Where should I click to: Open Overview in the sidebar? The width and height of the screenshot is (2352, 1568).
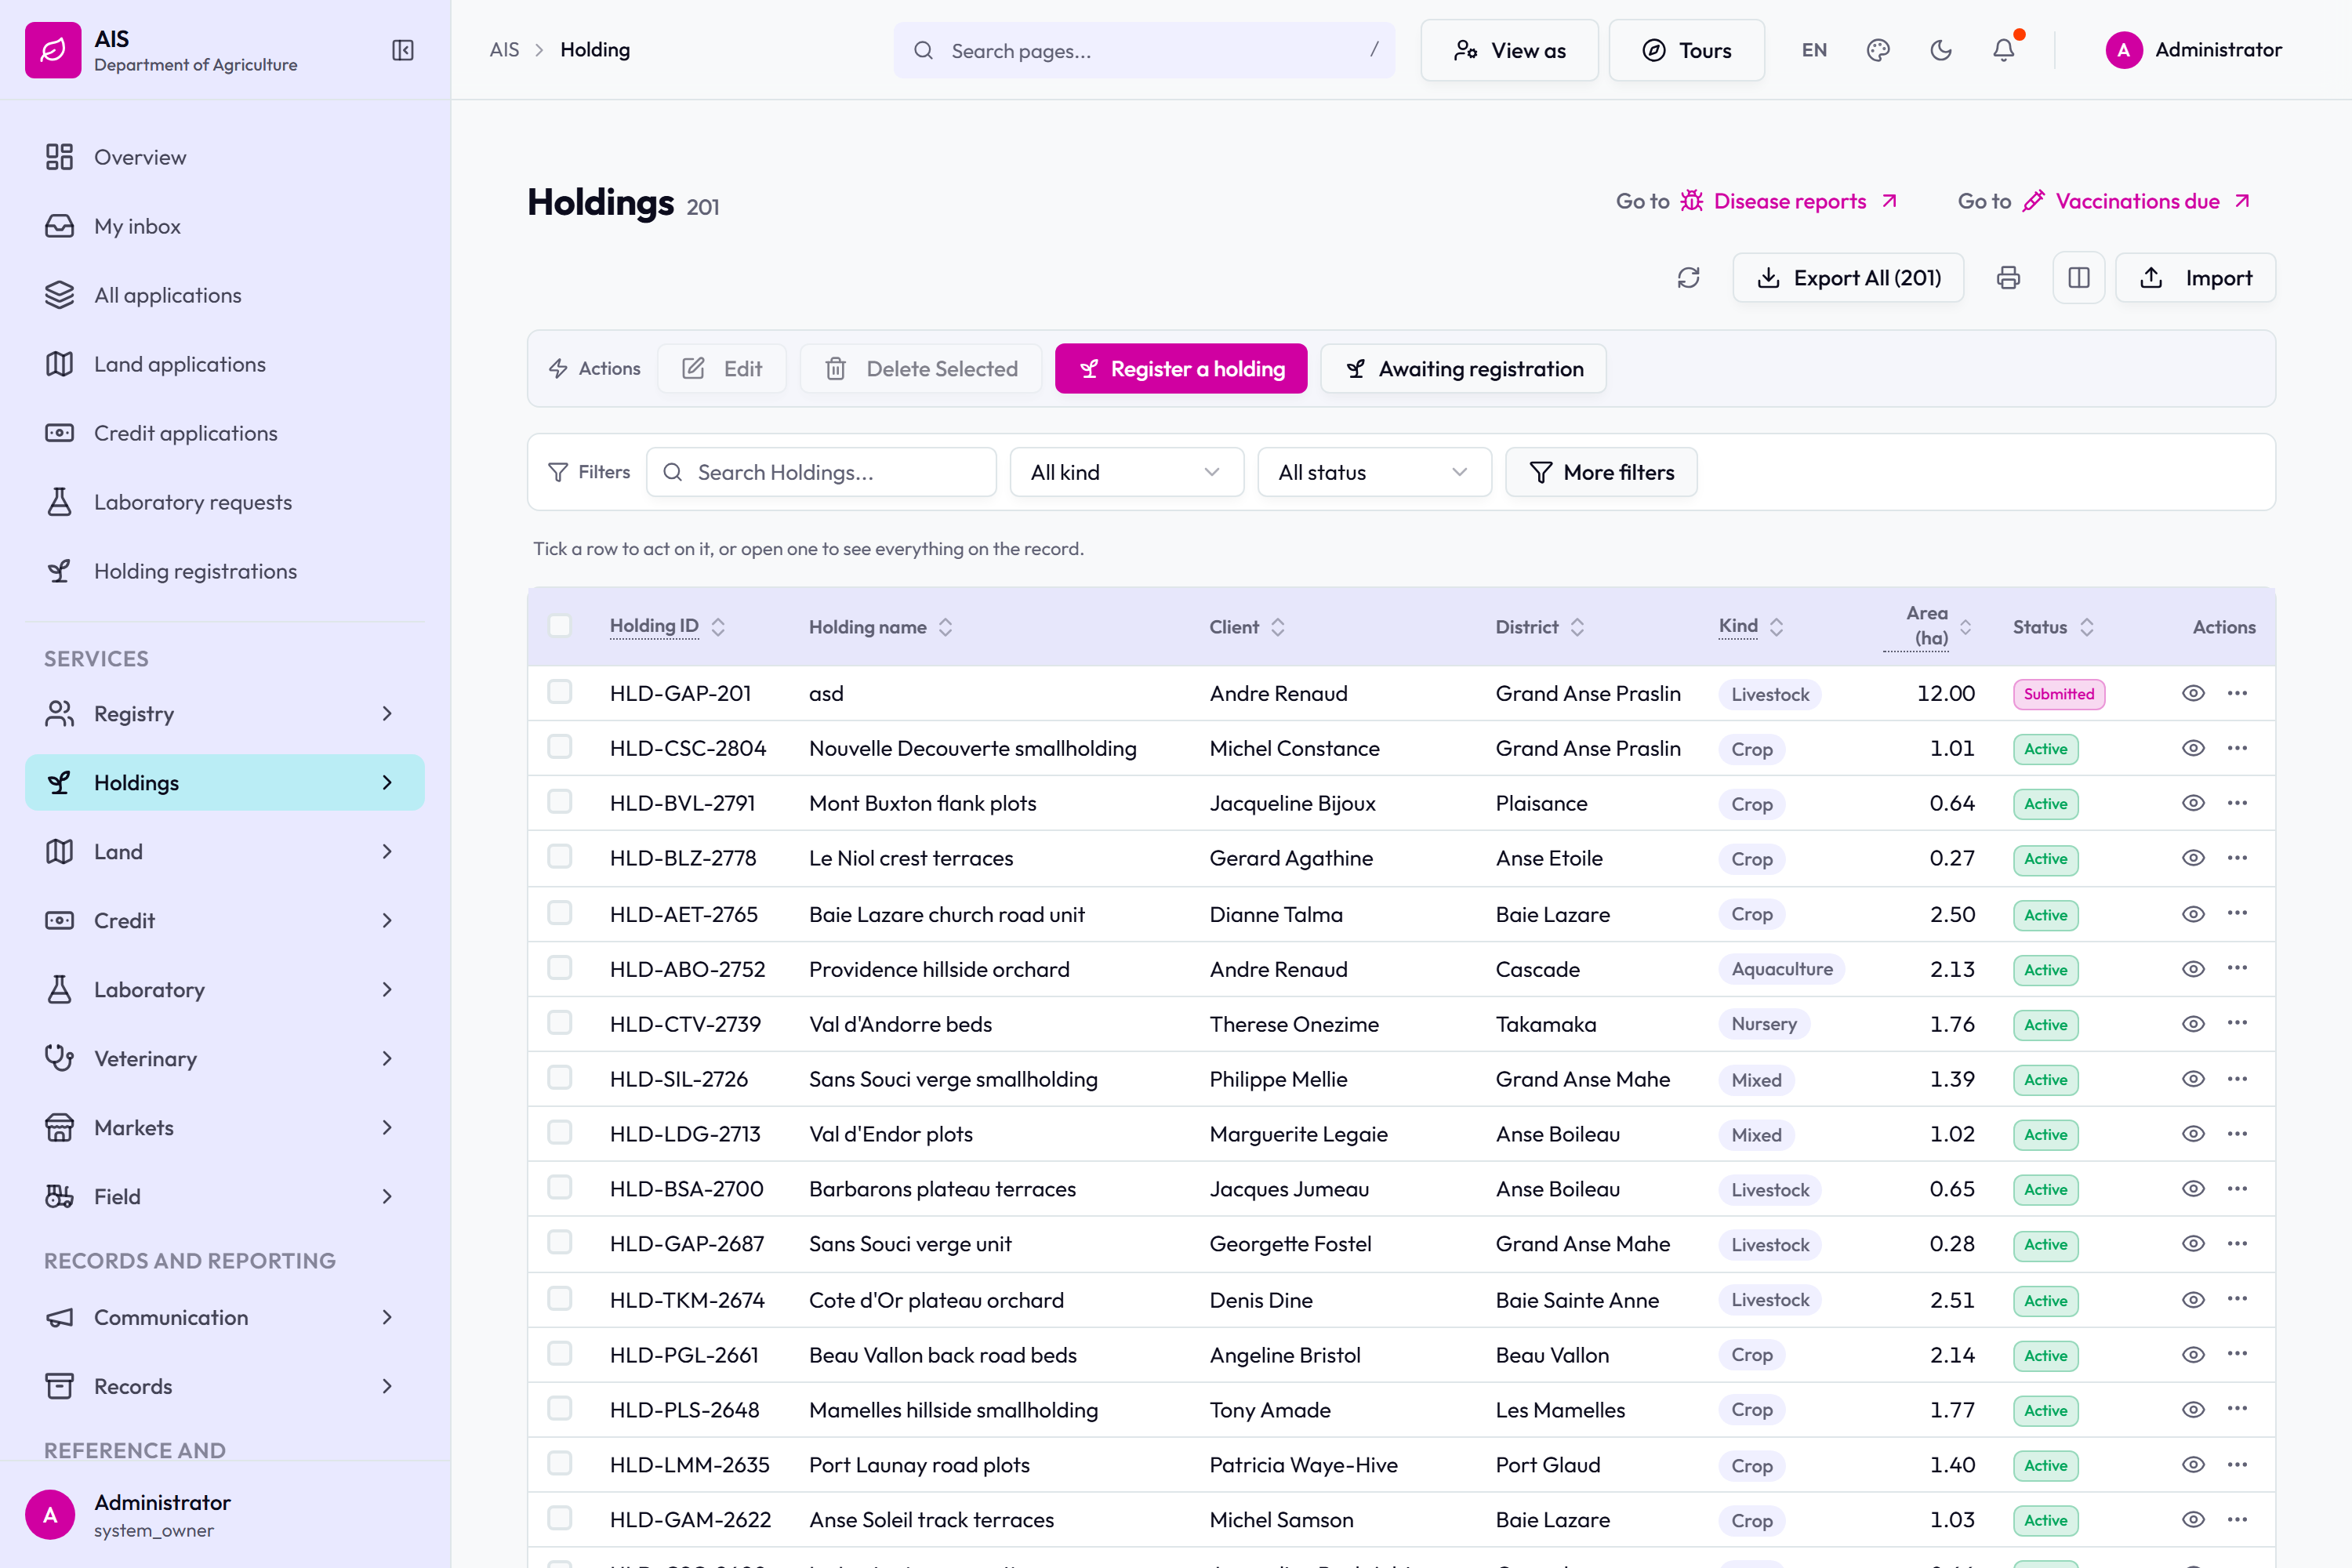tap(225, 157)
